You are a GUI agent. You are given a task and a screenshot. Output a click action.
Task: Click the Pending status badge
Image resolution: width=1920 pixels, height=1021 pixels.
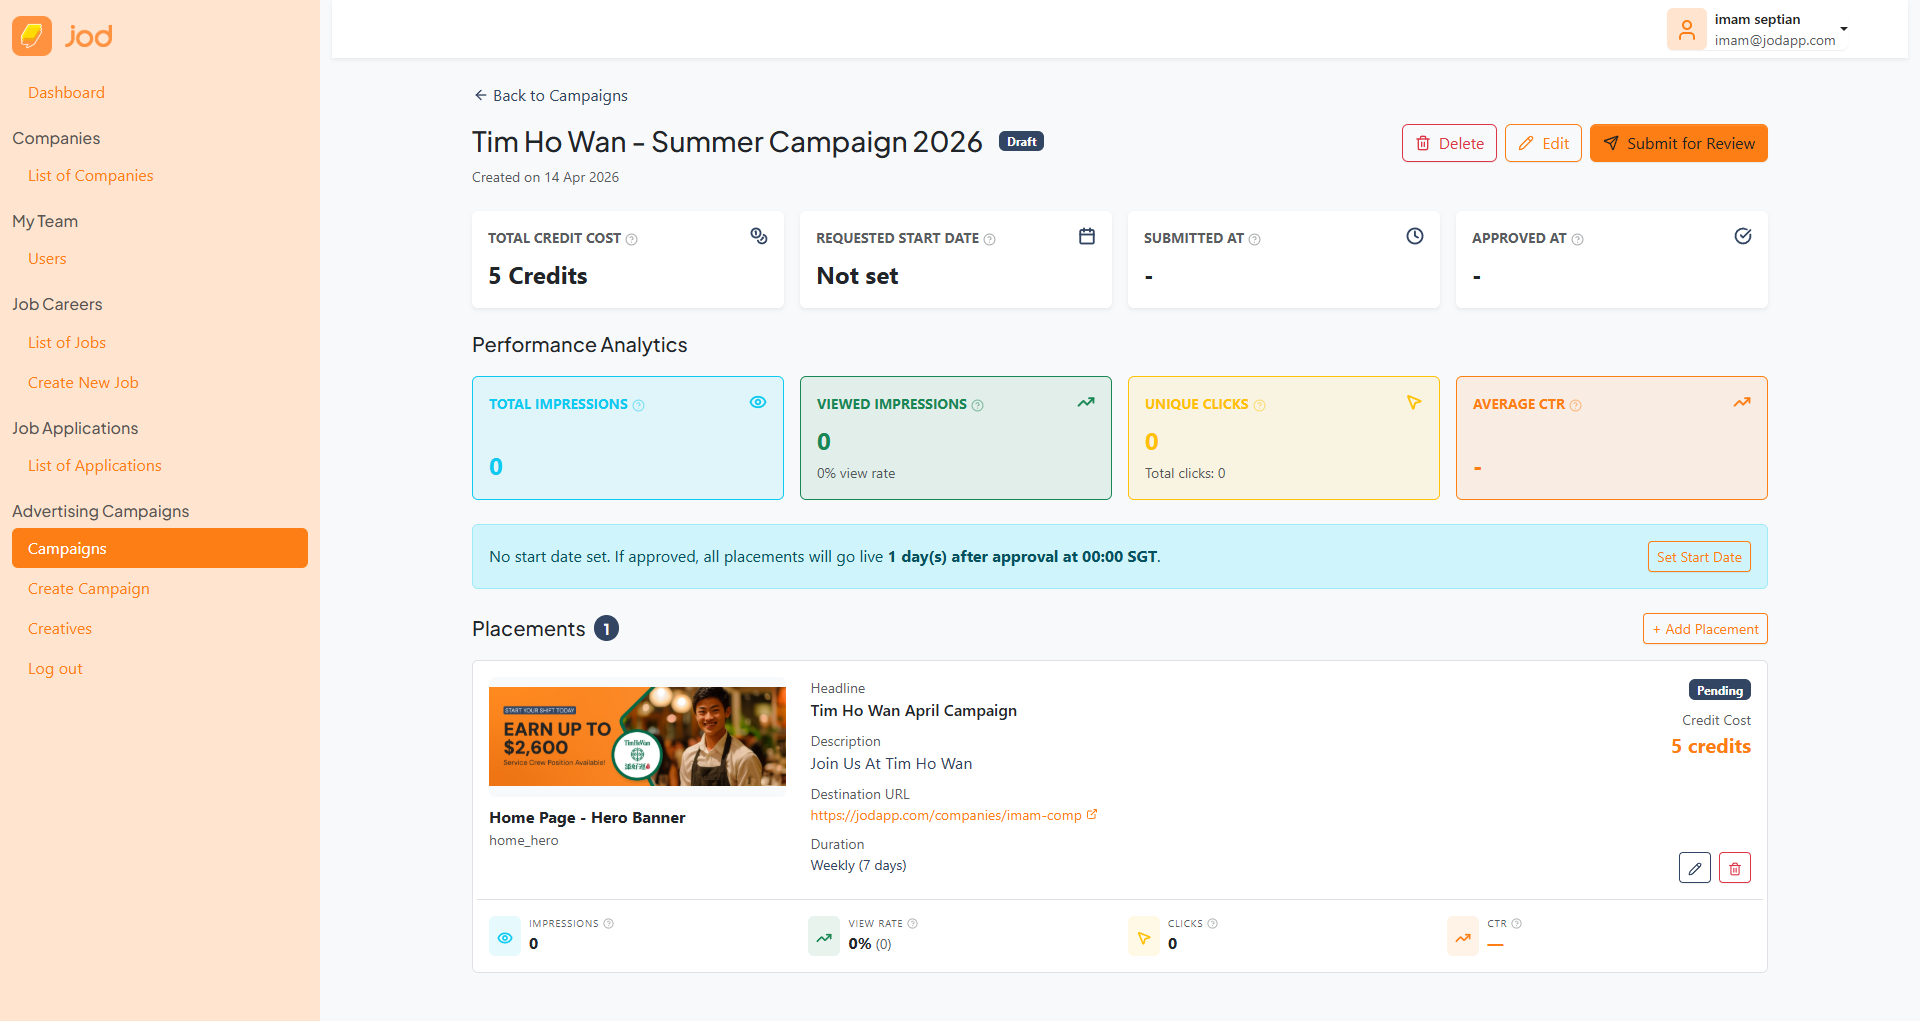pyautogui.click(x=1720, y=690)
